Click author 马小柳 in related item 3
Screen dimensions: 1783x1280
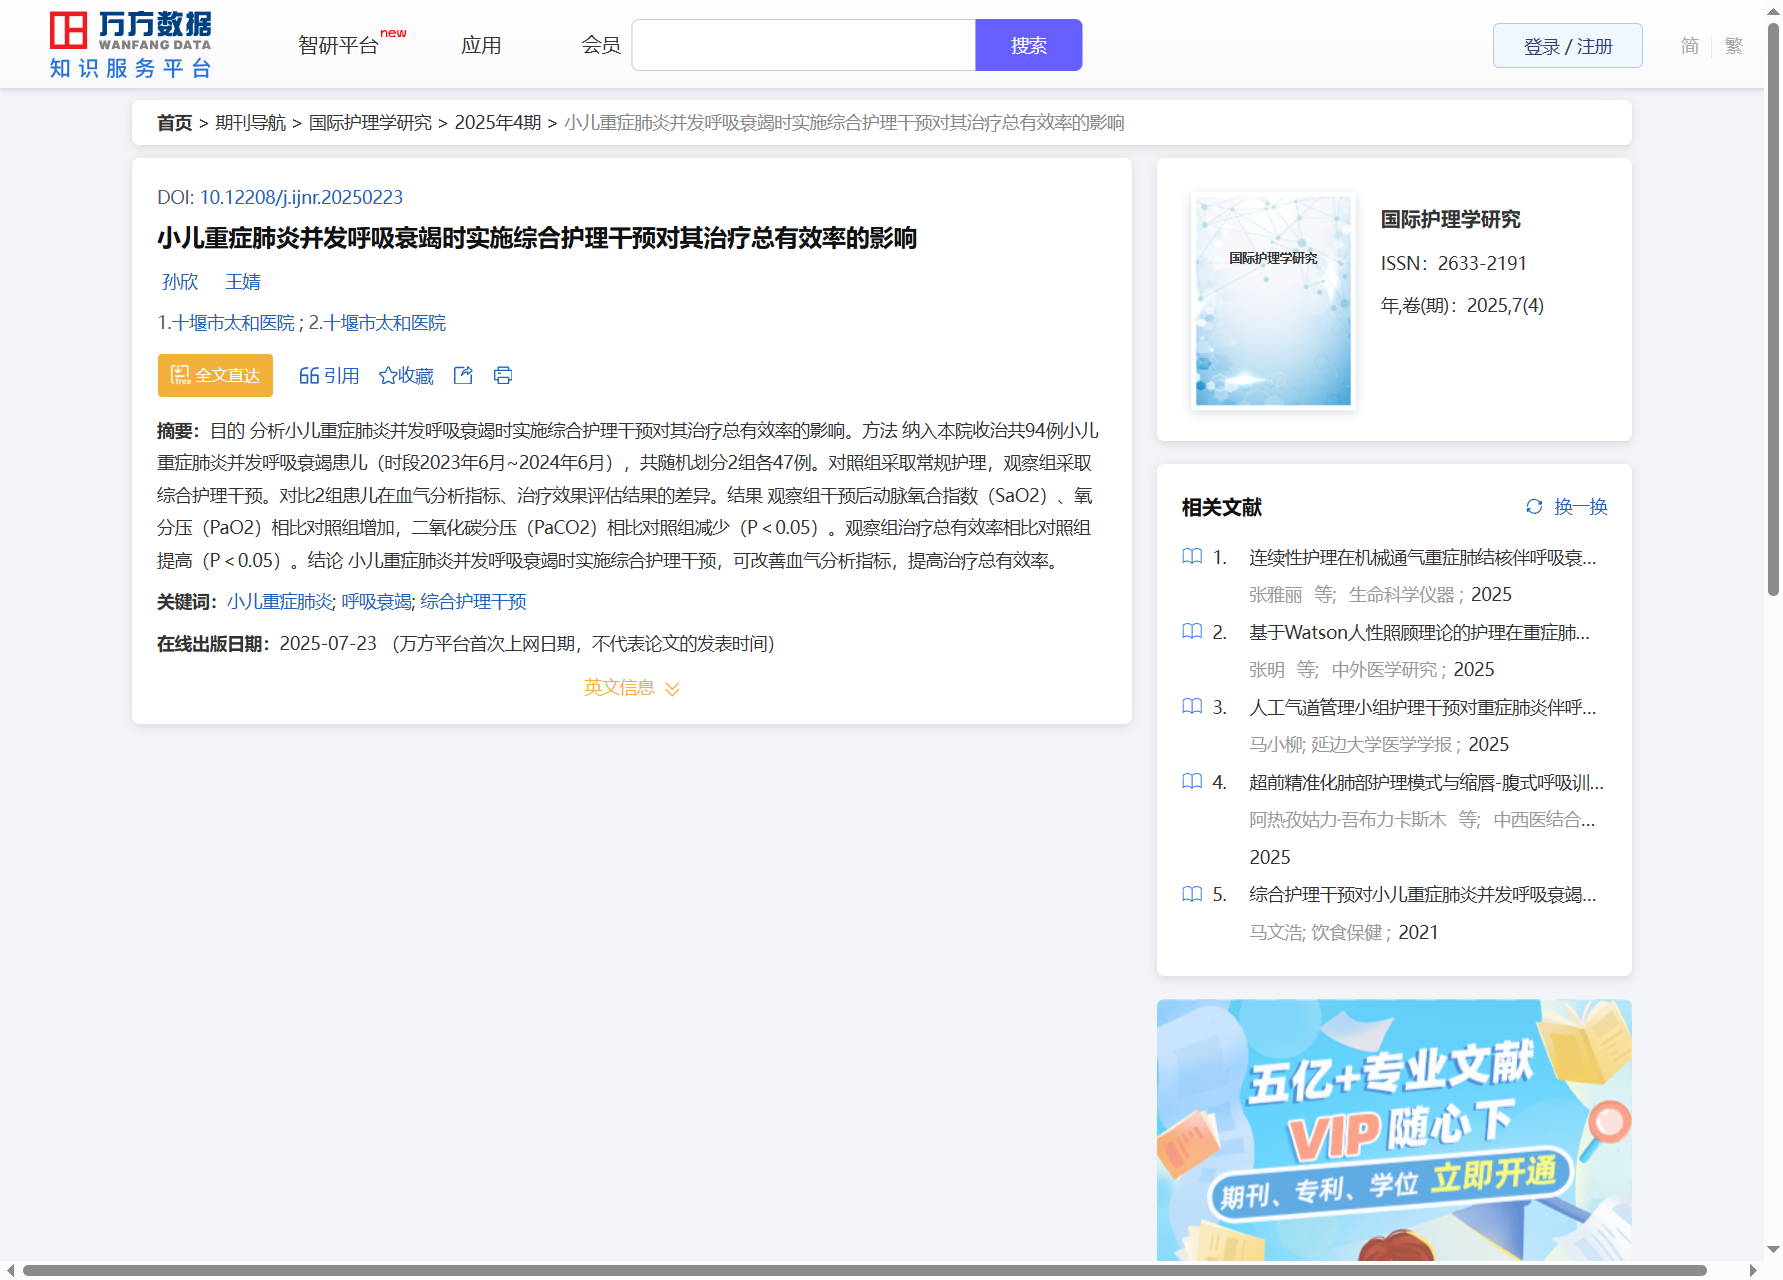pos(1275,744)
